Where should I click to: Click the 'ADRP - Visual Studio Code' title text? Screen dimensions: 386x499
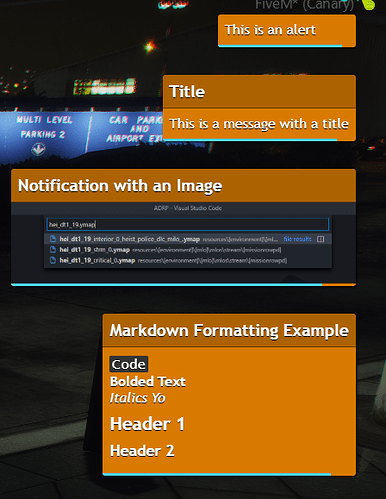tap(188, 208)
